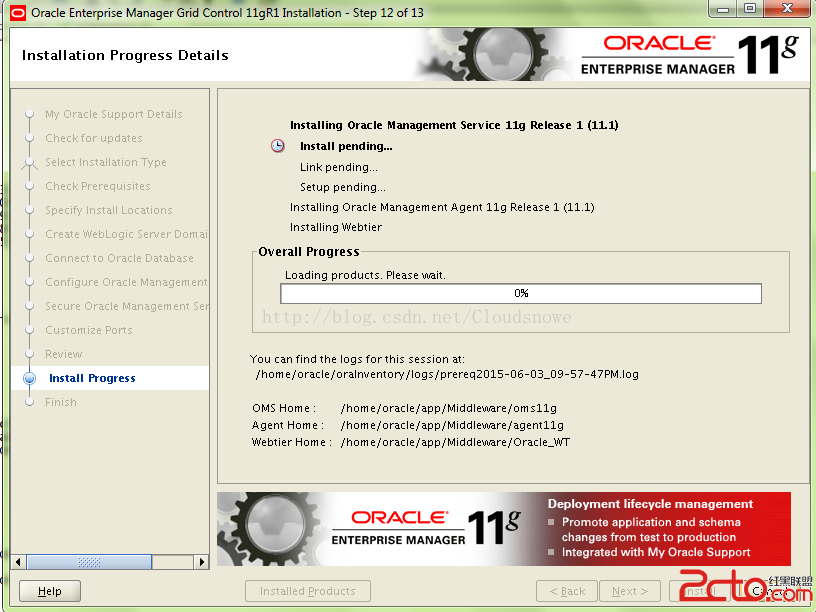Click 'Loading products. Please wait.' message
The image size is (816, 612).
[365, 275]
